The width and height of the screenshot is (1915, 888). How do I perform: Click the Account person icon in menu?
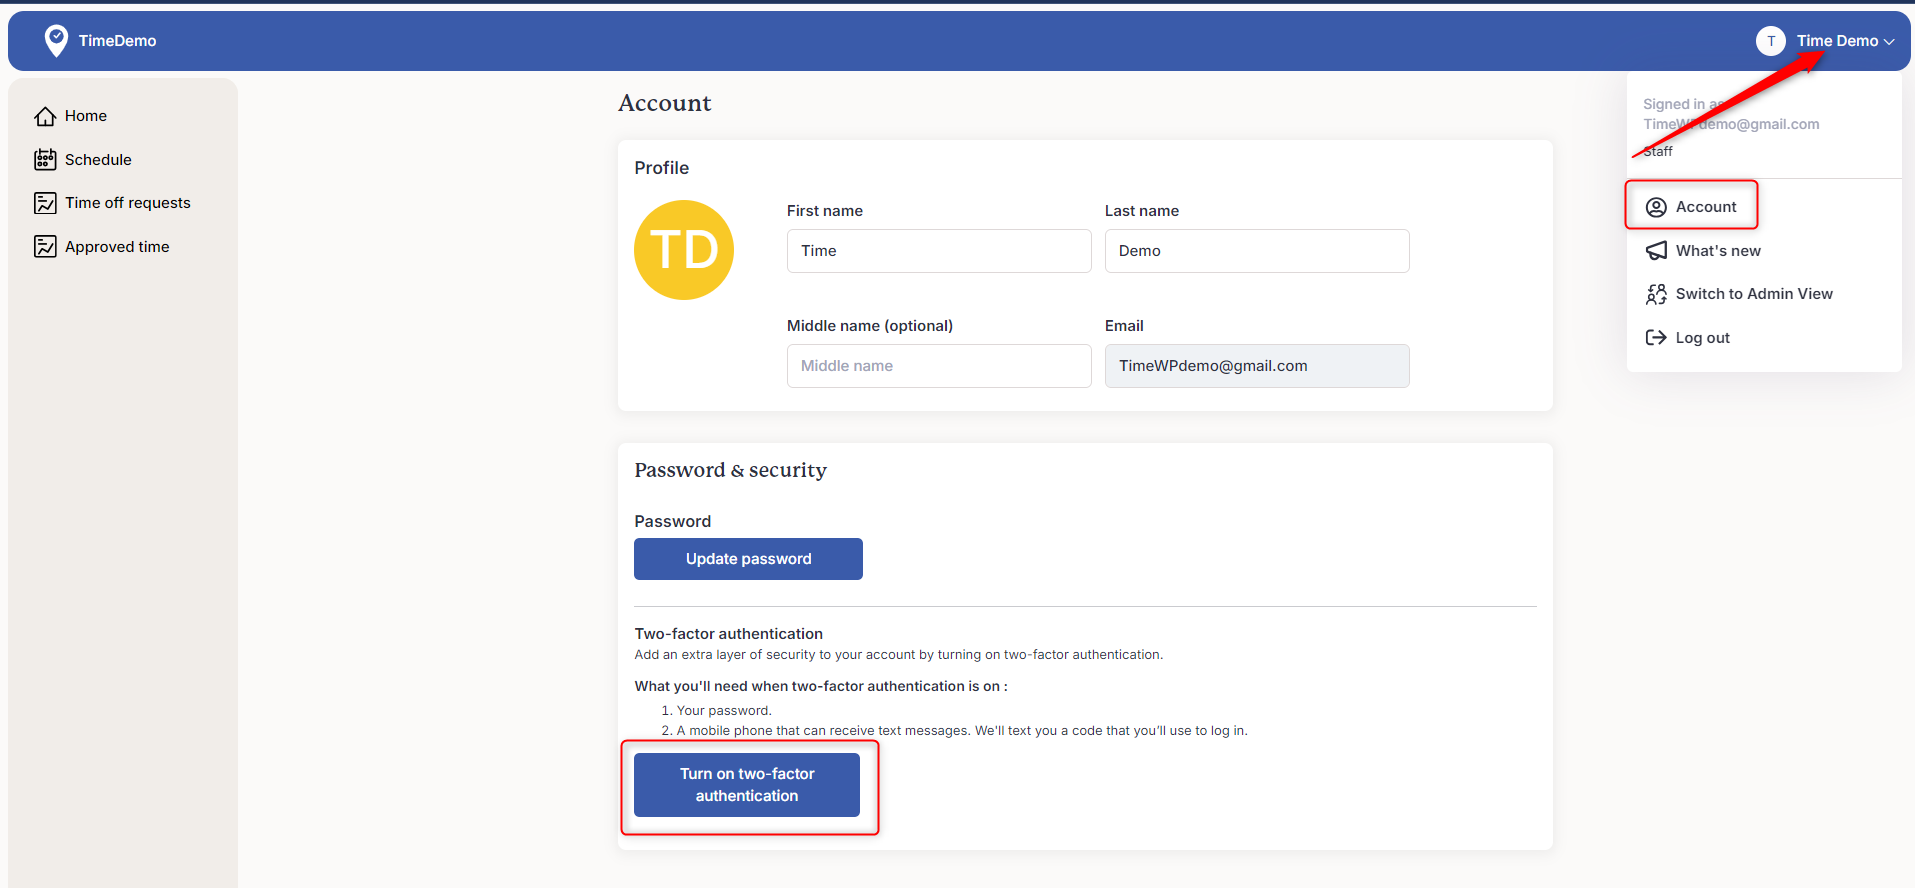[1656, 207]
